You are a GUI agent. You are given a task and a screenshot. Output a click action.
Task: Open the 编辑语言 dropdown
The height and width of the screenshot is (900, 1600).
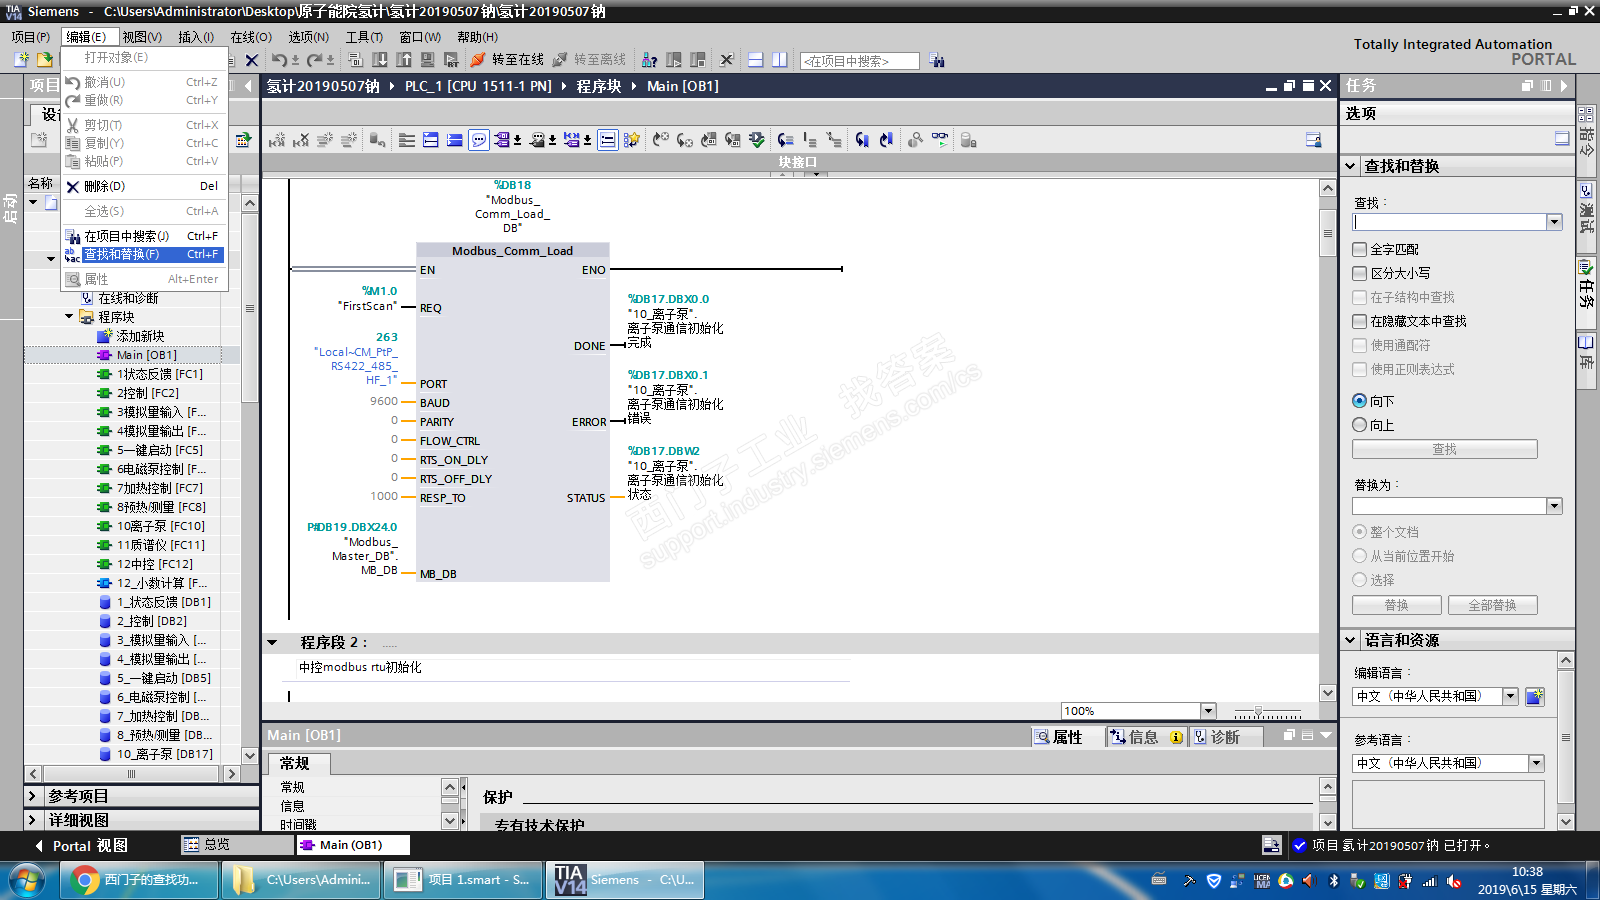[x=1510, y=696]
